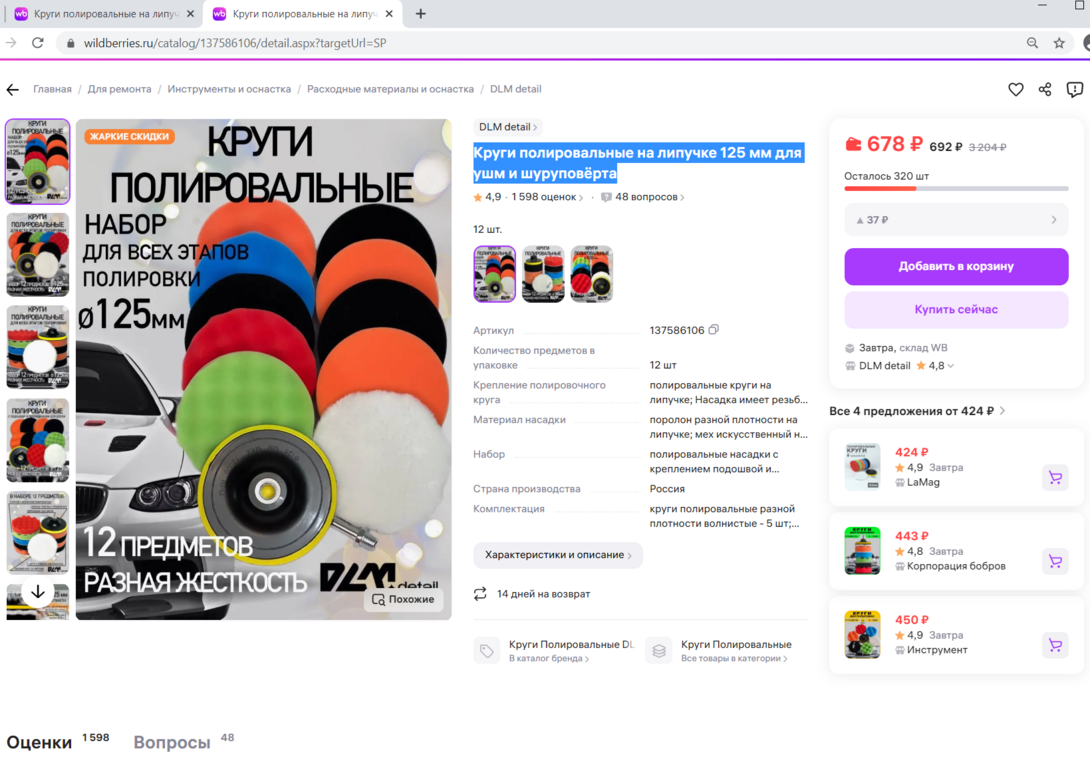
Task: Click the rating star next to 4,9
Action: coord(478,197)
